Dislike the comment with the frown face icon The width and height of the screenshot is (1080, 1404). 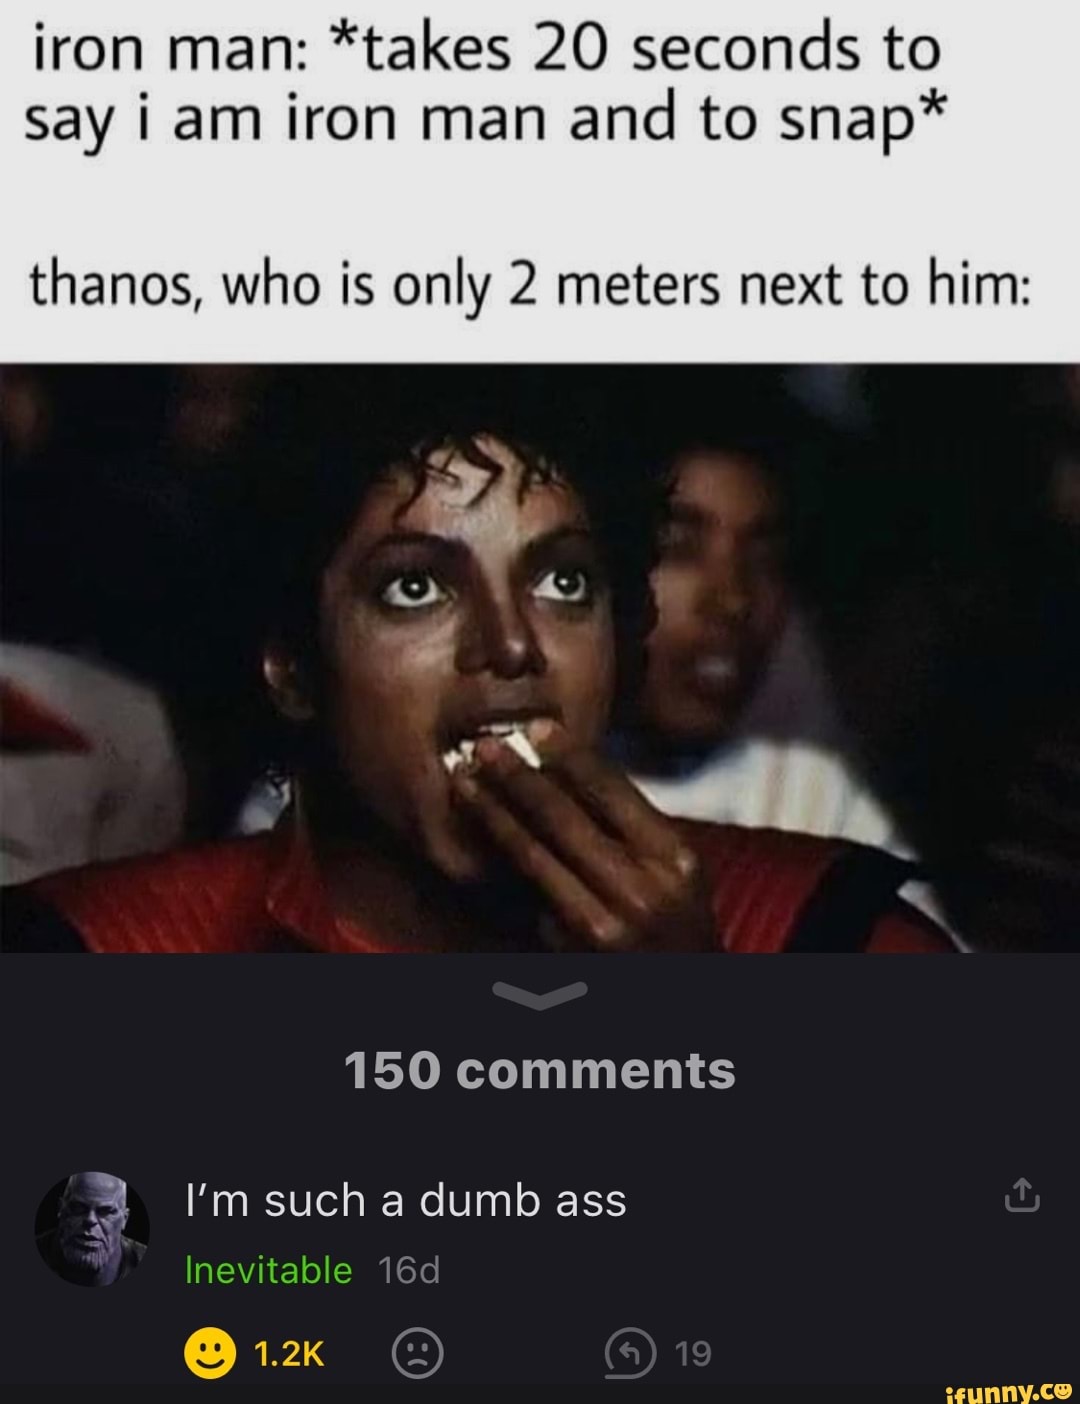[x=417, y=1354]
